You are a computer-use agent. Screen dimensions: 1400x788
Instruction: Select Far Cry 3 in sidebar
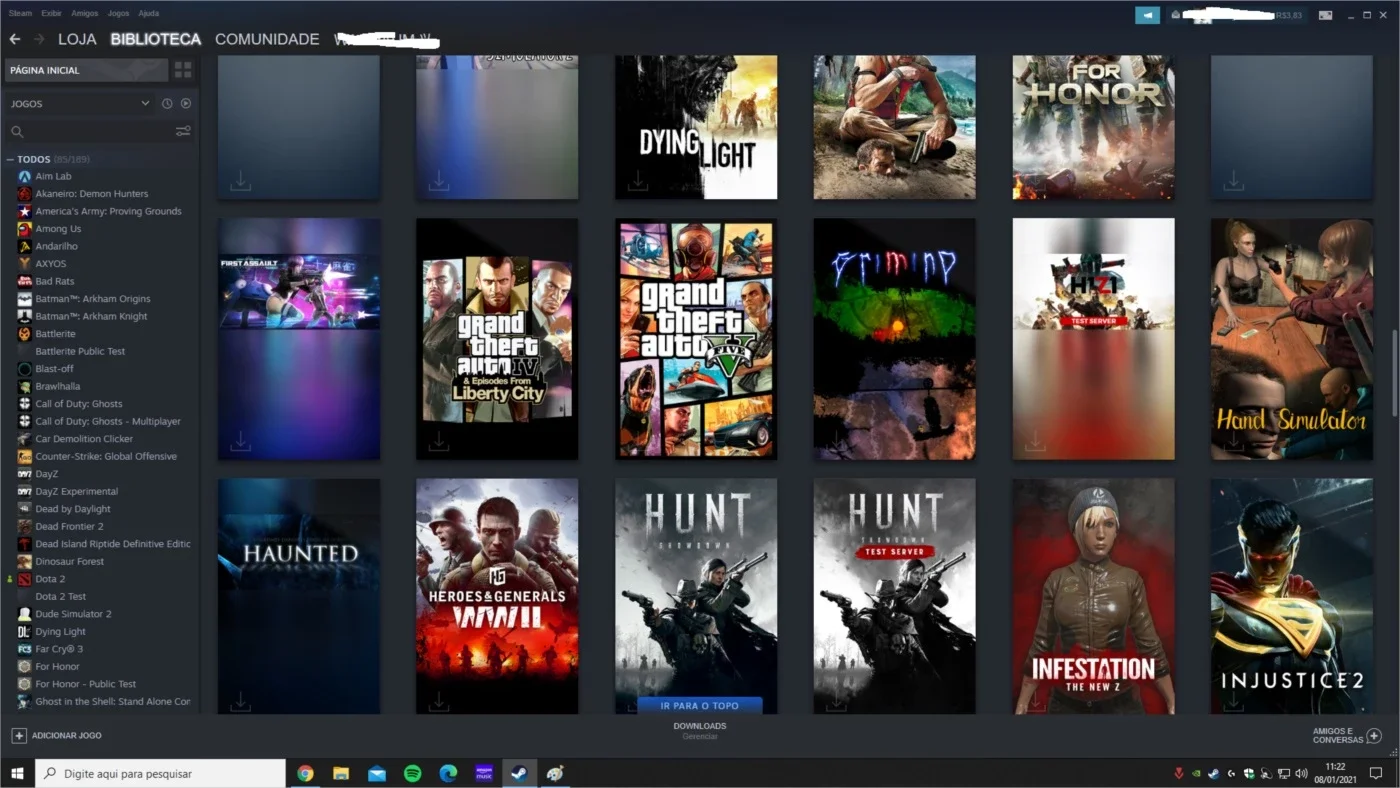(59, 649)
